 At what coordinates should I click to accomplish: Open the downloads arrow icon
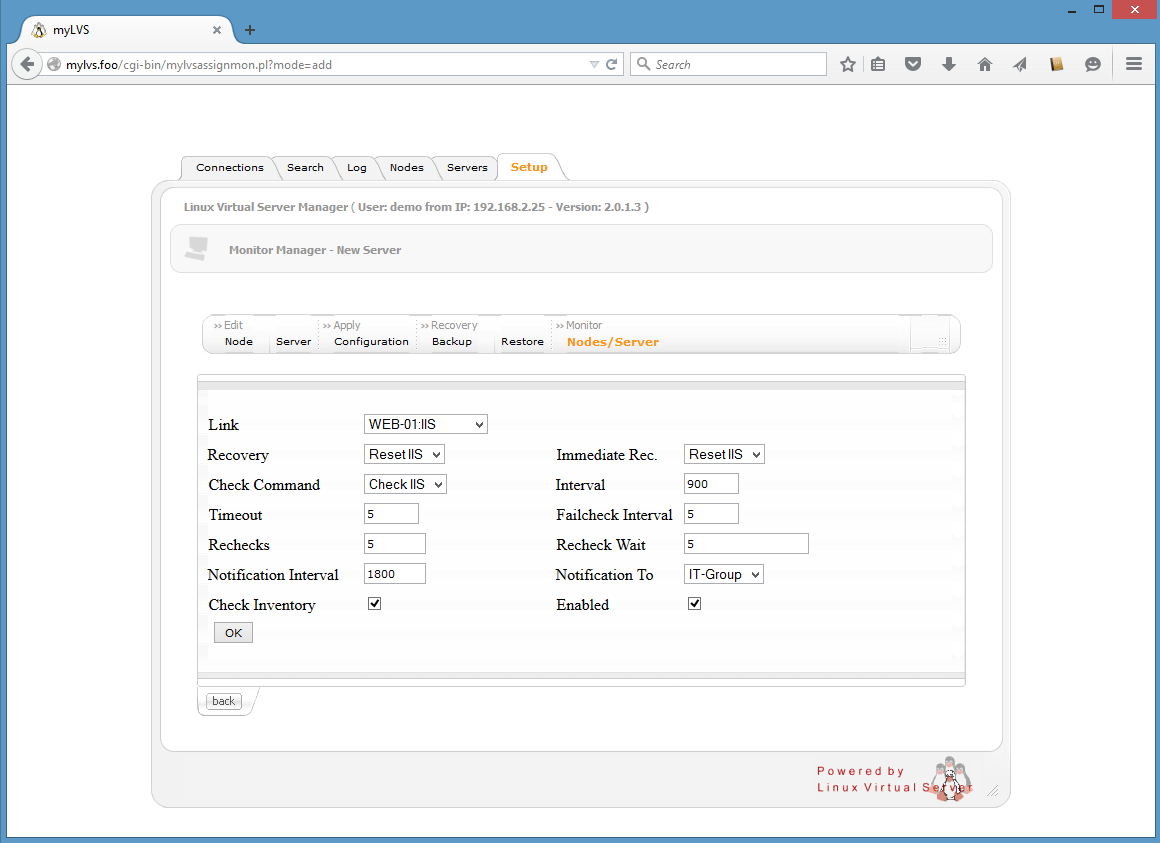(x=949, y=64)
